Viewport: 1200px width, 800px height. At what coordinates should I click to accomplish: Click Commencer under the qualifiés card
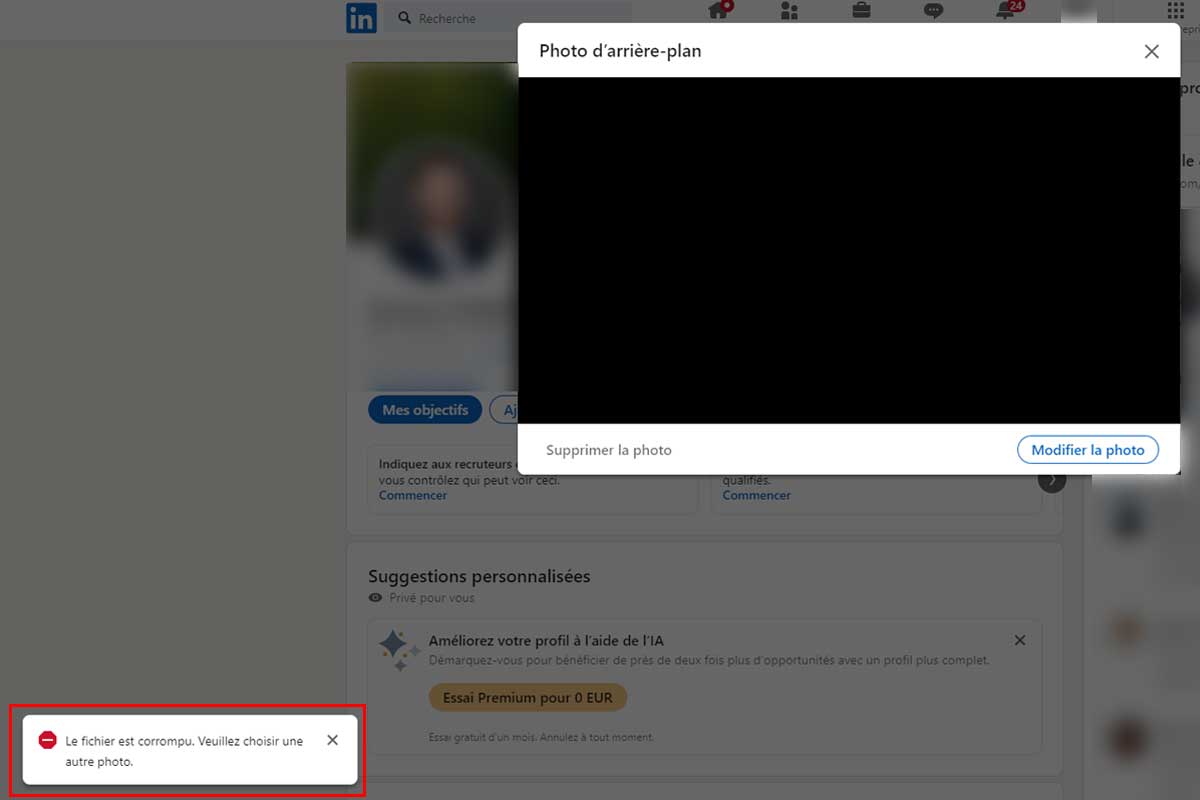coord(757,495)
